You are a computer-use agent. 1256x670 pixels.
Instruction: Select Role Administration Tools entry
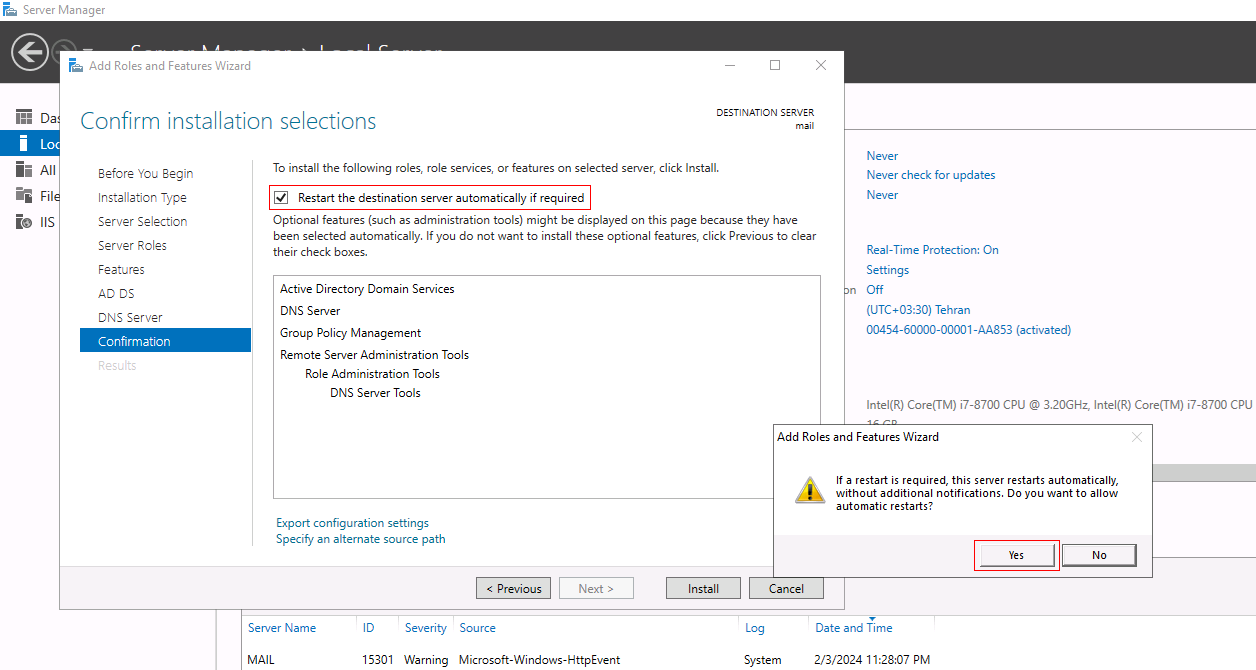click(x=372, y=374)
